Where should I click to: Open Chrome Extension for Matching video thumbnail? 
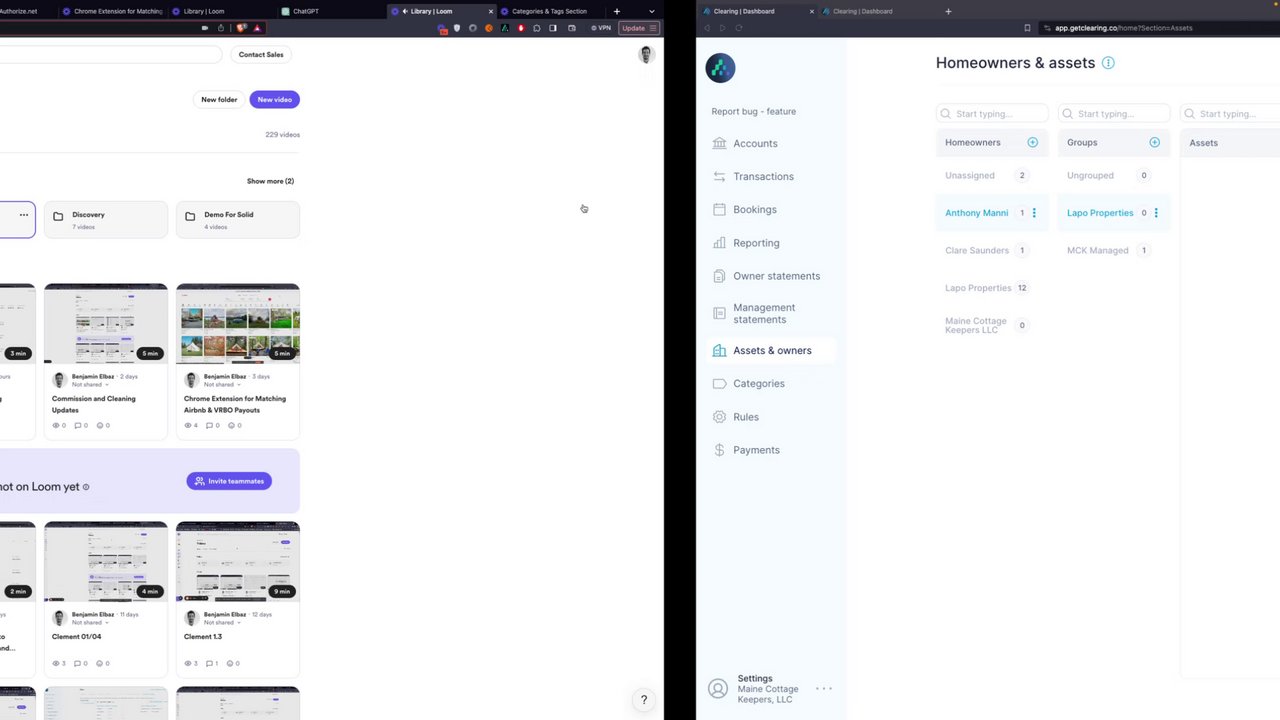238,324
